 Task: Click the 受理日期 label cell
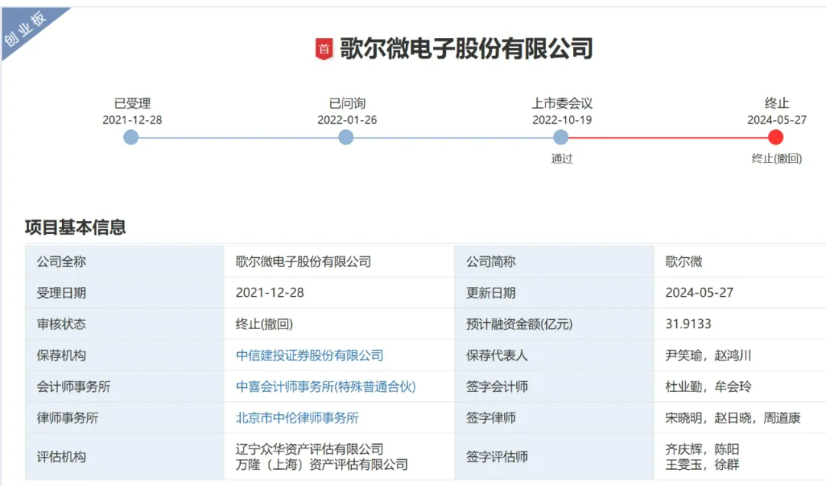click(x=125, y=293)
